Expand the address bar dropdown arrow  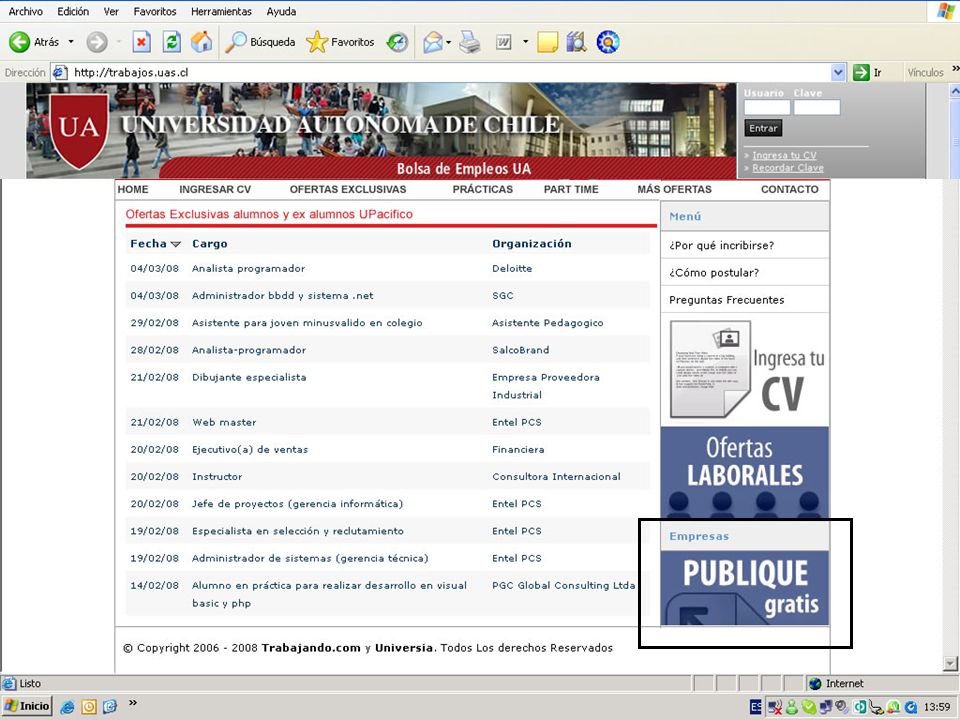coord(838,72)
